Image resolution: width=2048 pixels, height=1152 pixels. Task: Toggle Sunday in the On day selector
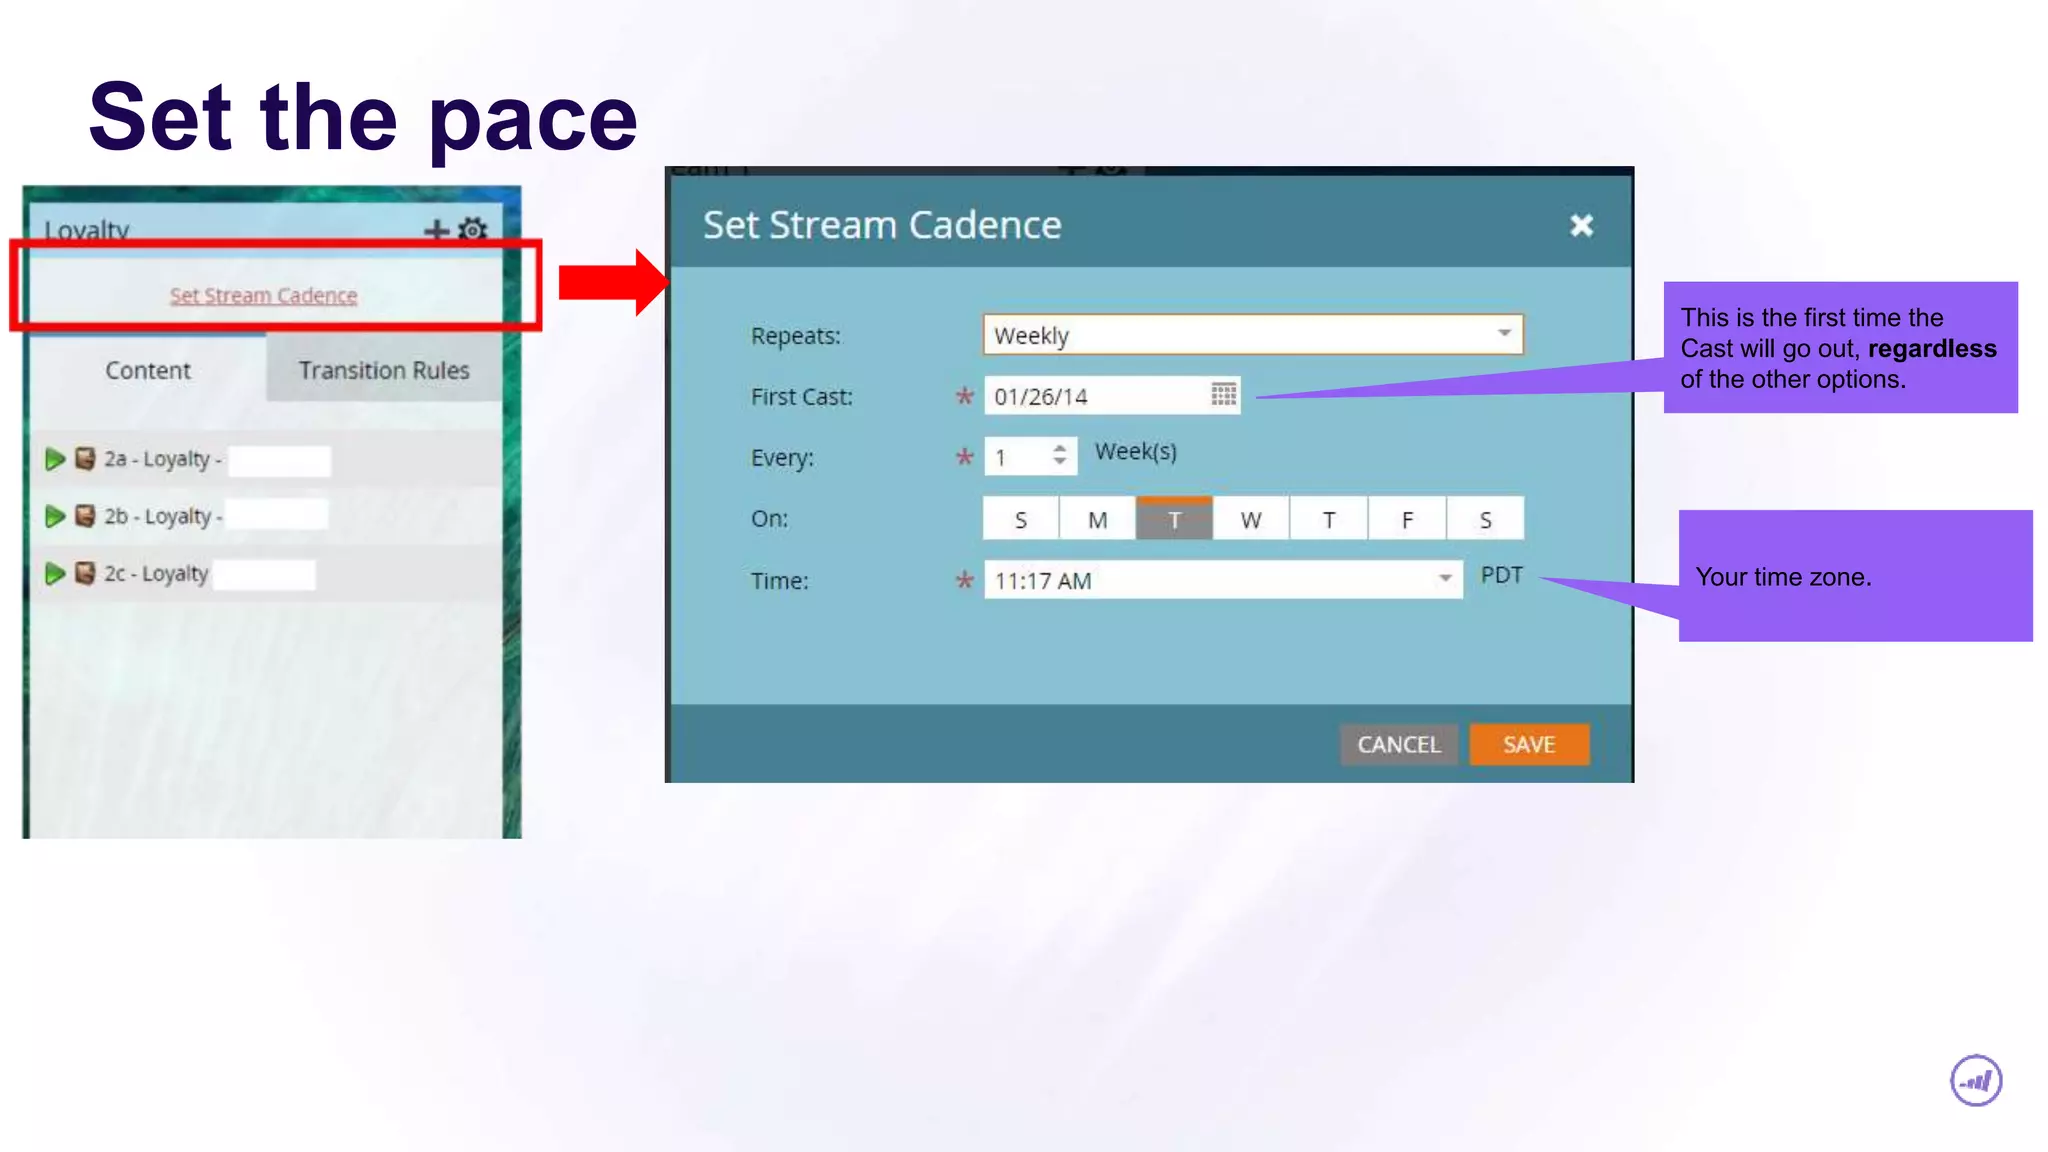[1020, 519]
